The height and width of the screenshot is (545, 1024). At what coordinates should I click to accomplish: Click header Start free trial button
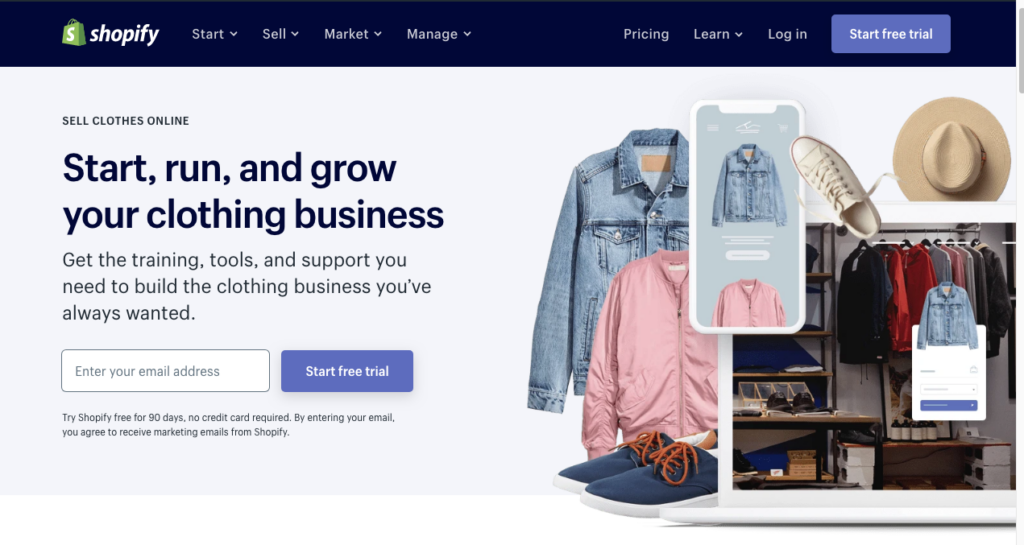891,34
